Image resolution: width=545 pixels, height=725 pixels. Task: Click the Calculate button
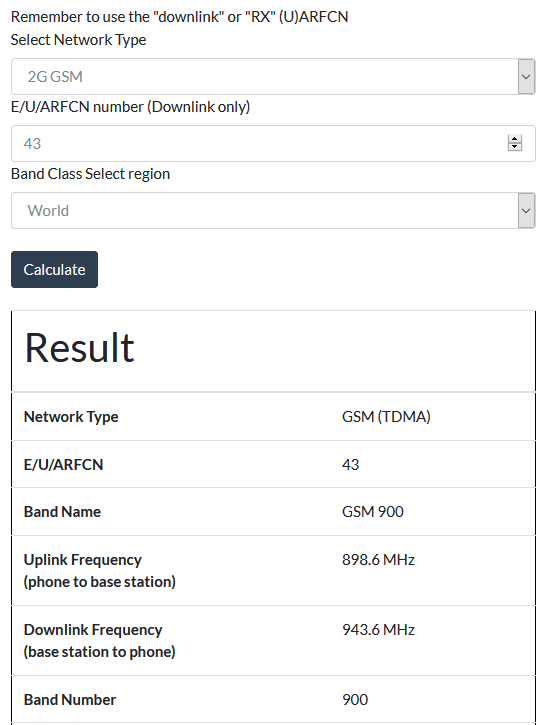[55, 270]
